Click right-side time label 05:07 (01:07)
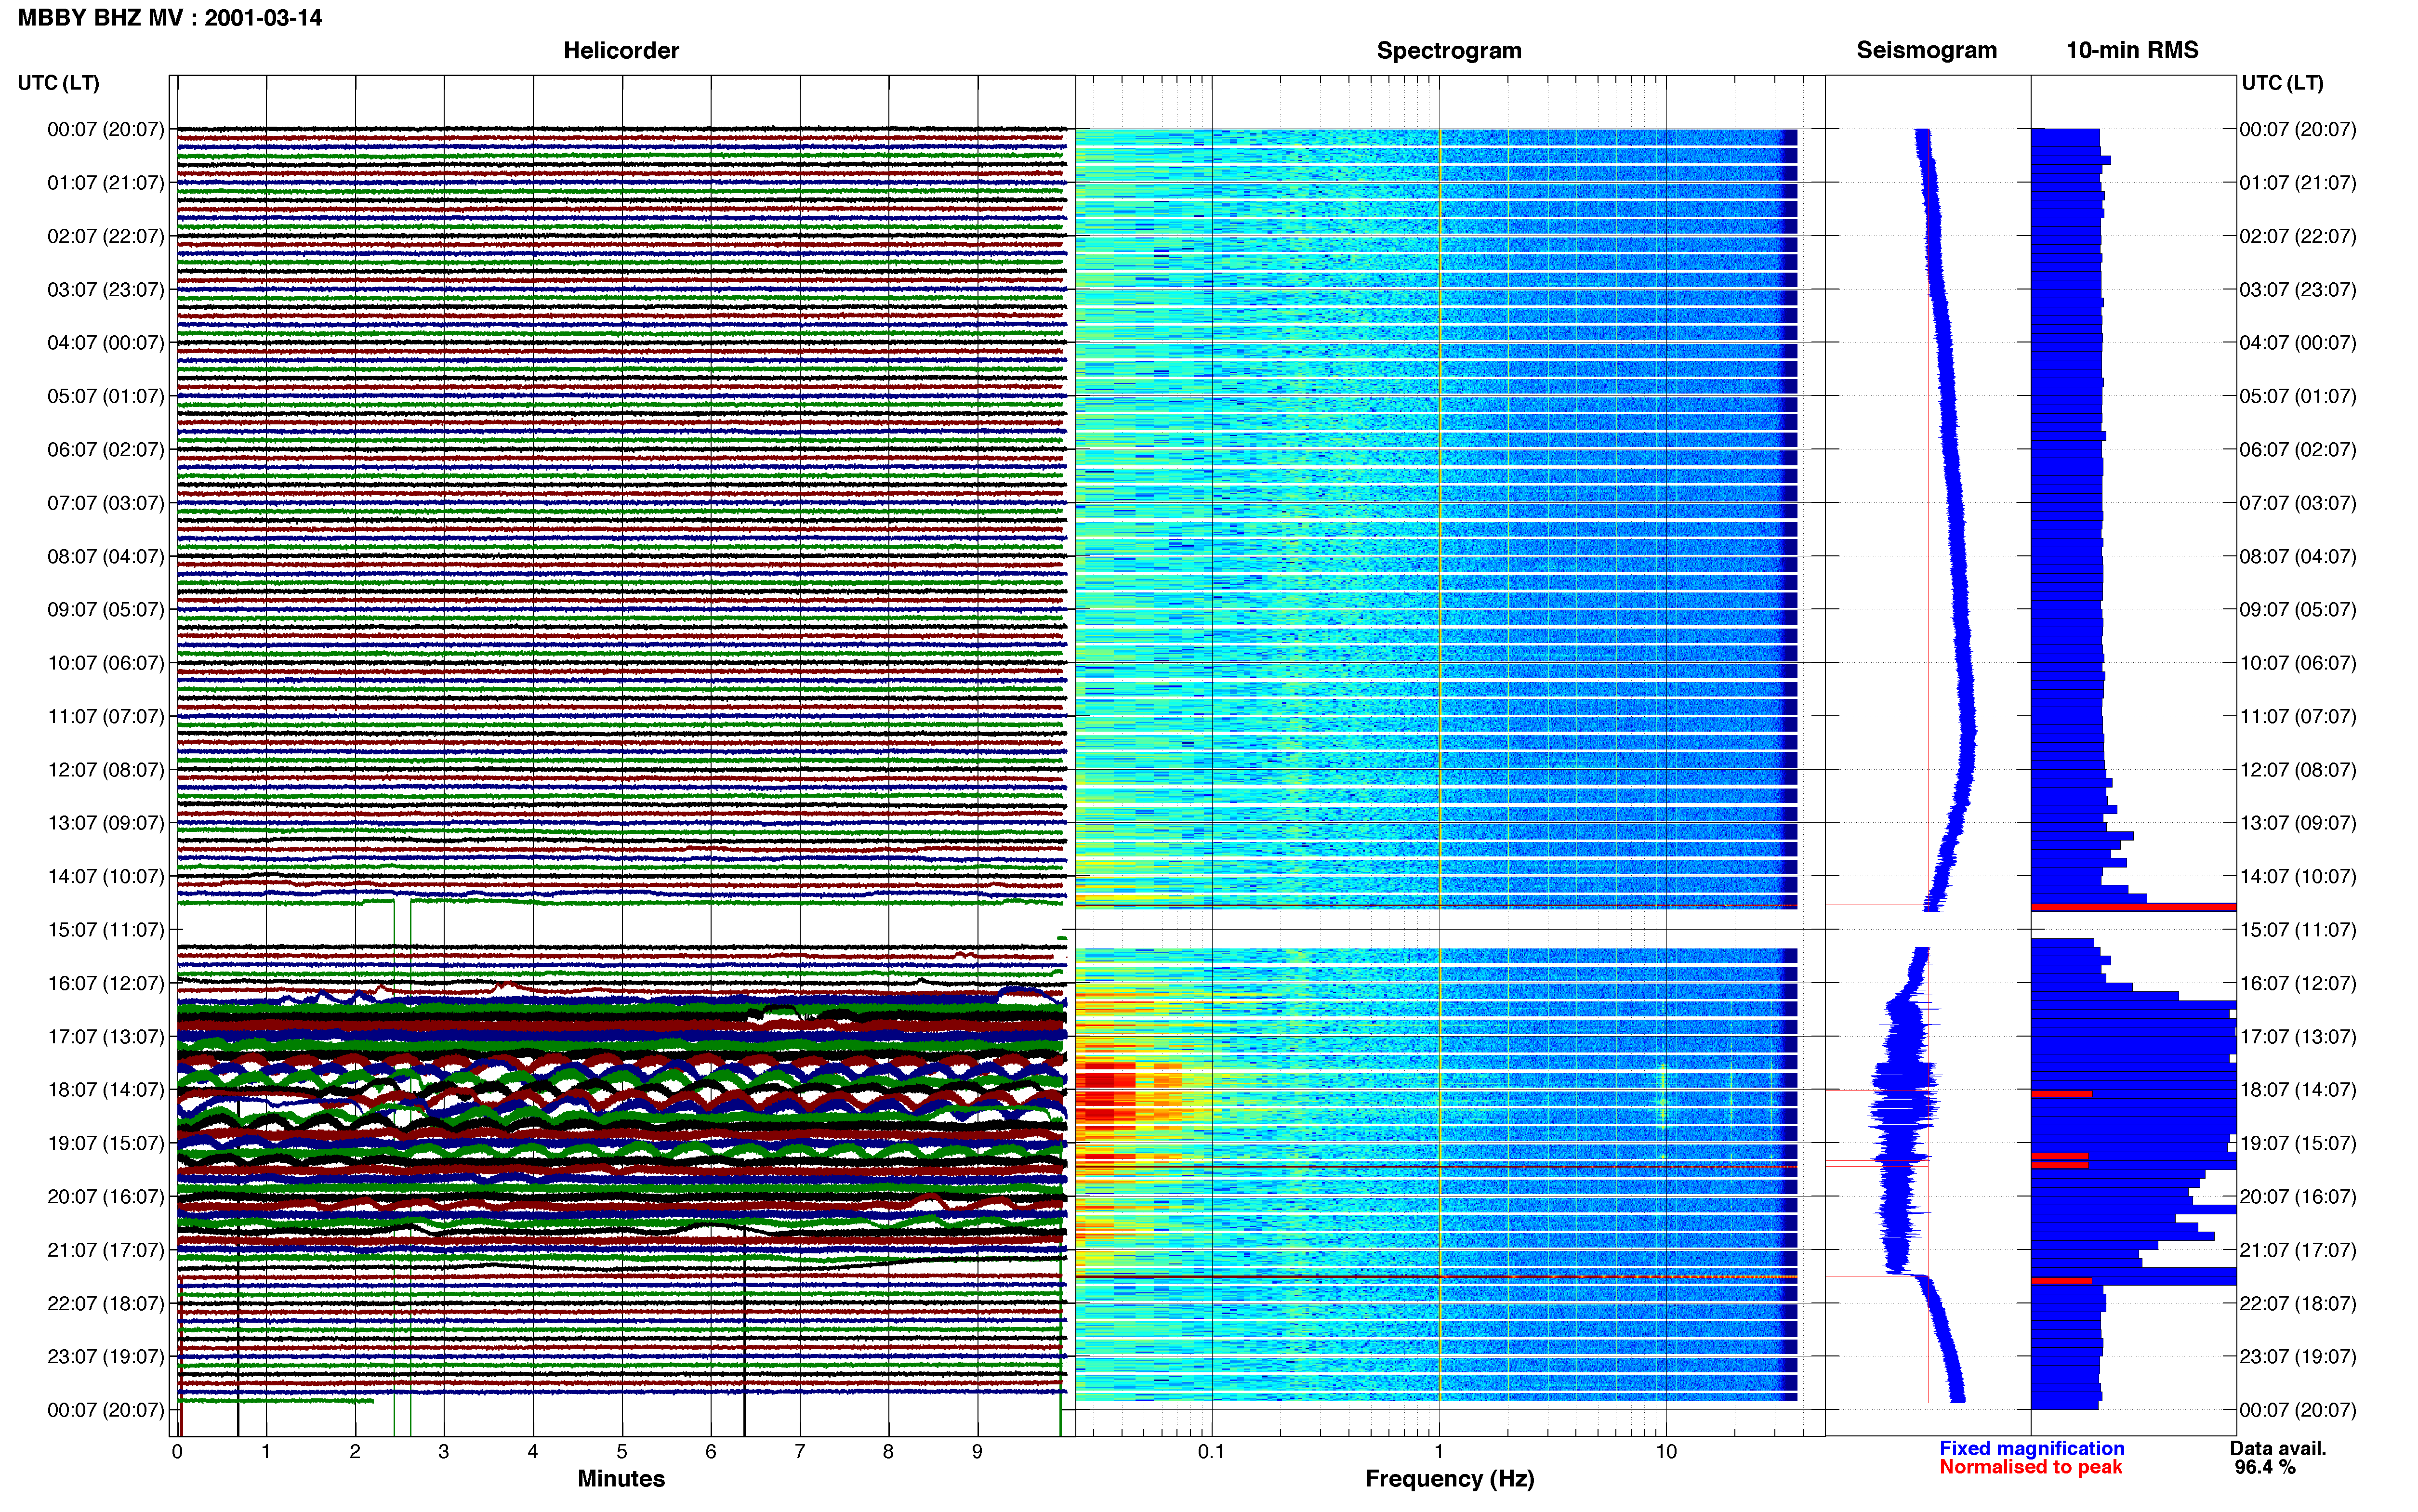 2297,396
